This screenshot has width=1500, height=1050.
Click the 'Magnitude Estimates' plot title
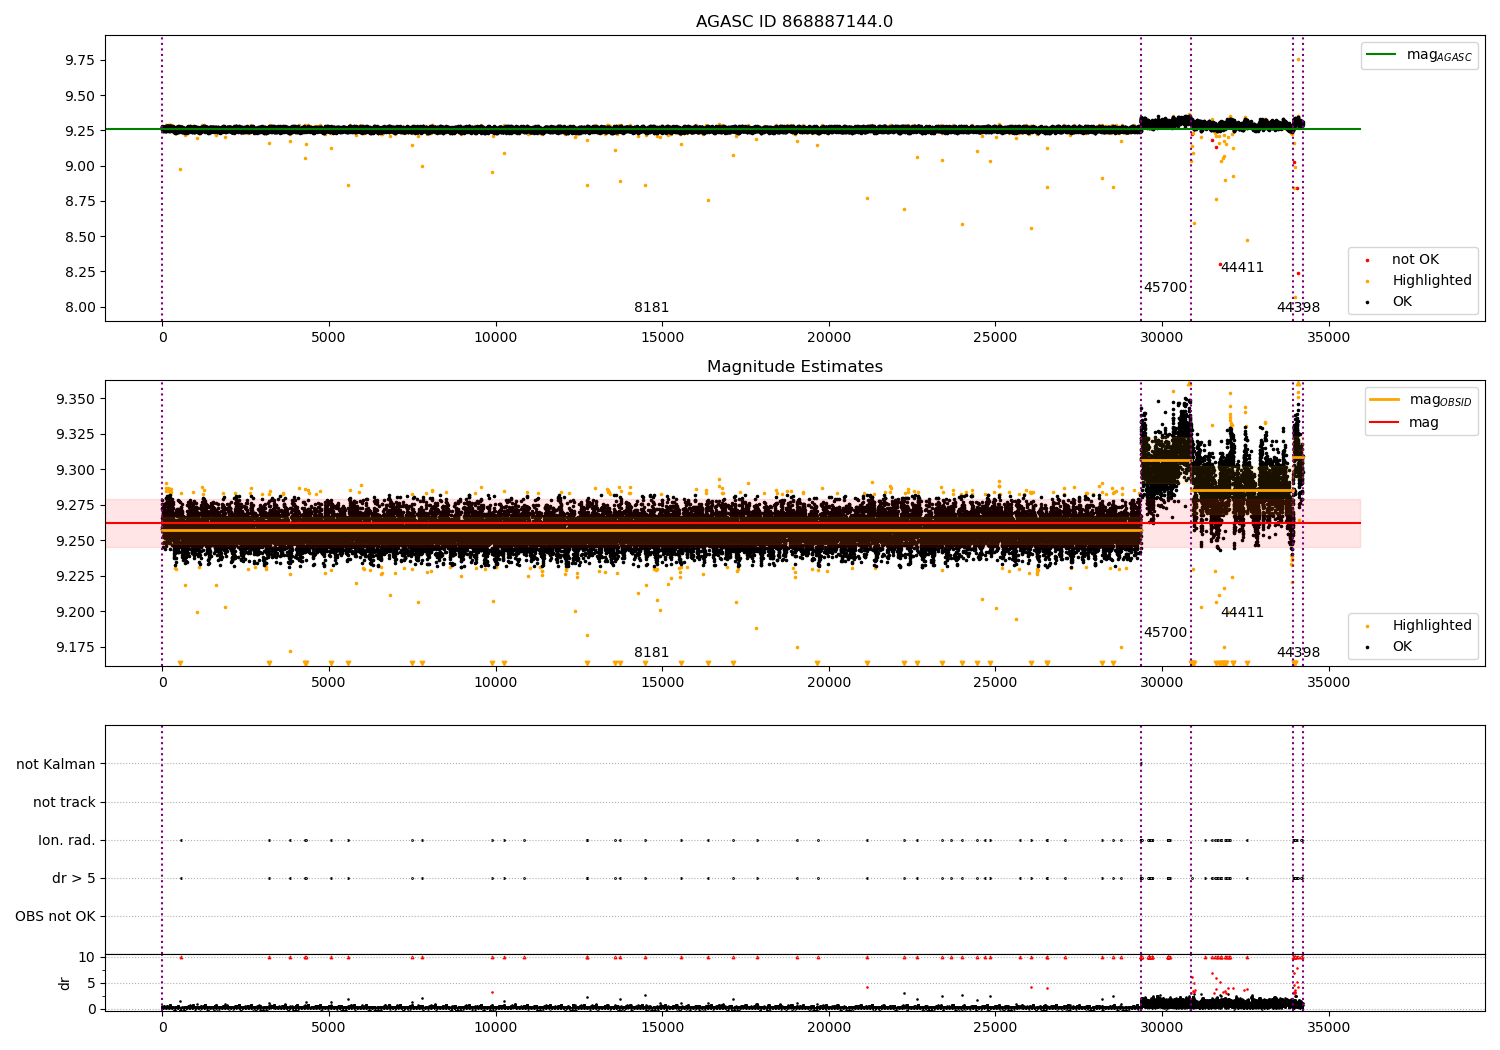click(794, 367)
